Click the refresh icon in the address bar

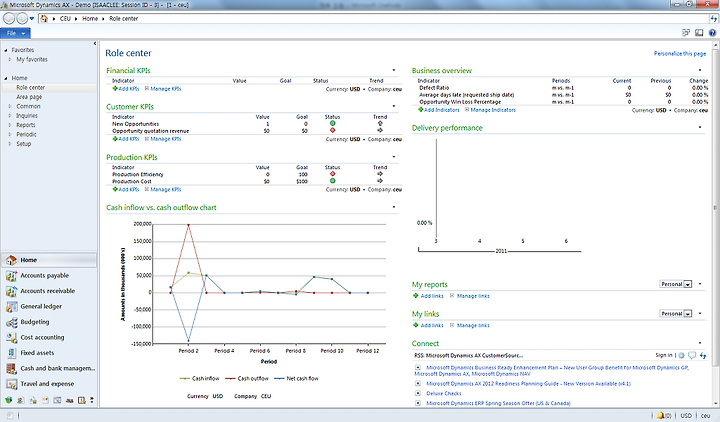point(714,19)
